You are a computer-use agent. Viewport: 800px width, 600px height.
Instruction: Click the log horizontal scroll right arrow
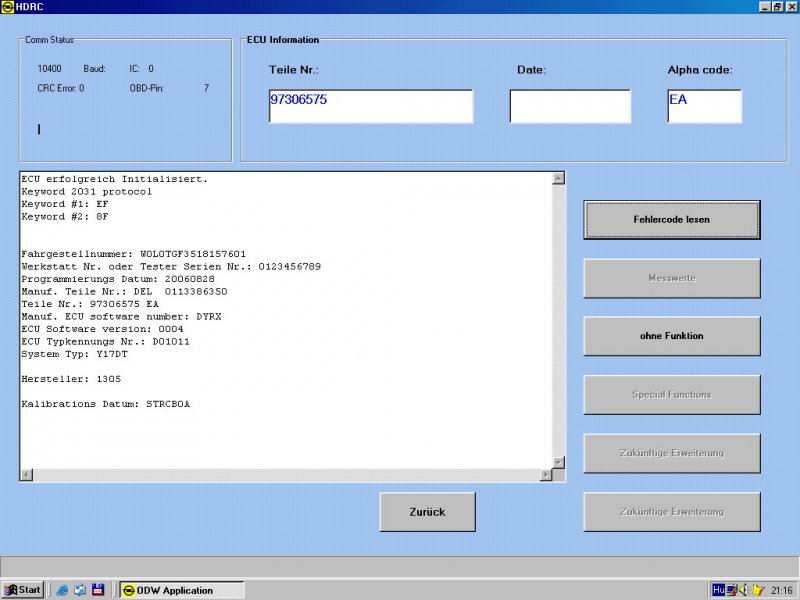point(546,475)
